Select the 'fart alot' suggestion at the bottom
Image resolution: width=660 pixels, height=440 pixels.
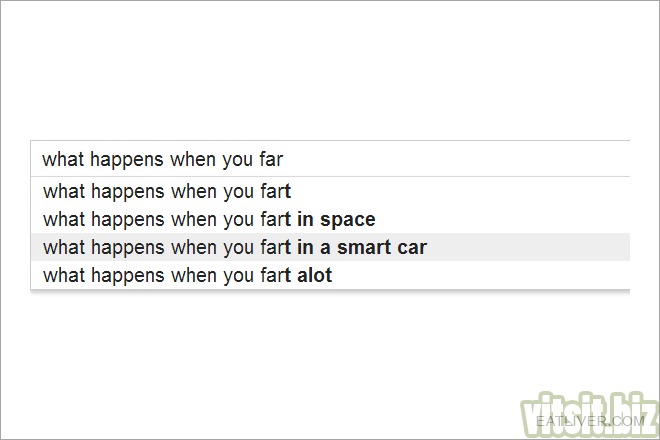coord(330,275)
